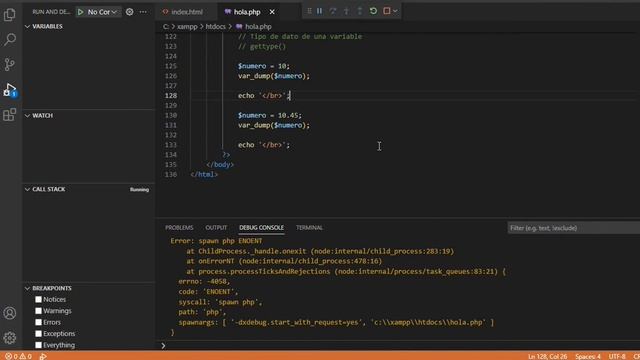Image resolution: width=640 pixels, height=360 pixels.
Task: Select the Debug Console tab
Action: coord(261,227)
